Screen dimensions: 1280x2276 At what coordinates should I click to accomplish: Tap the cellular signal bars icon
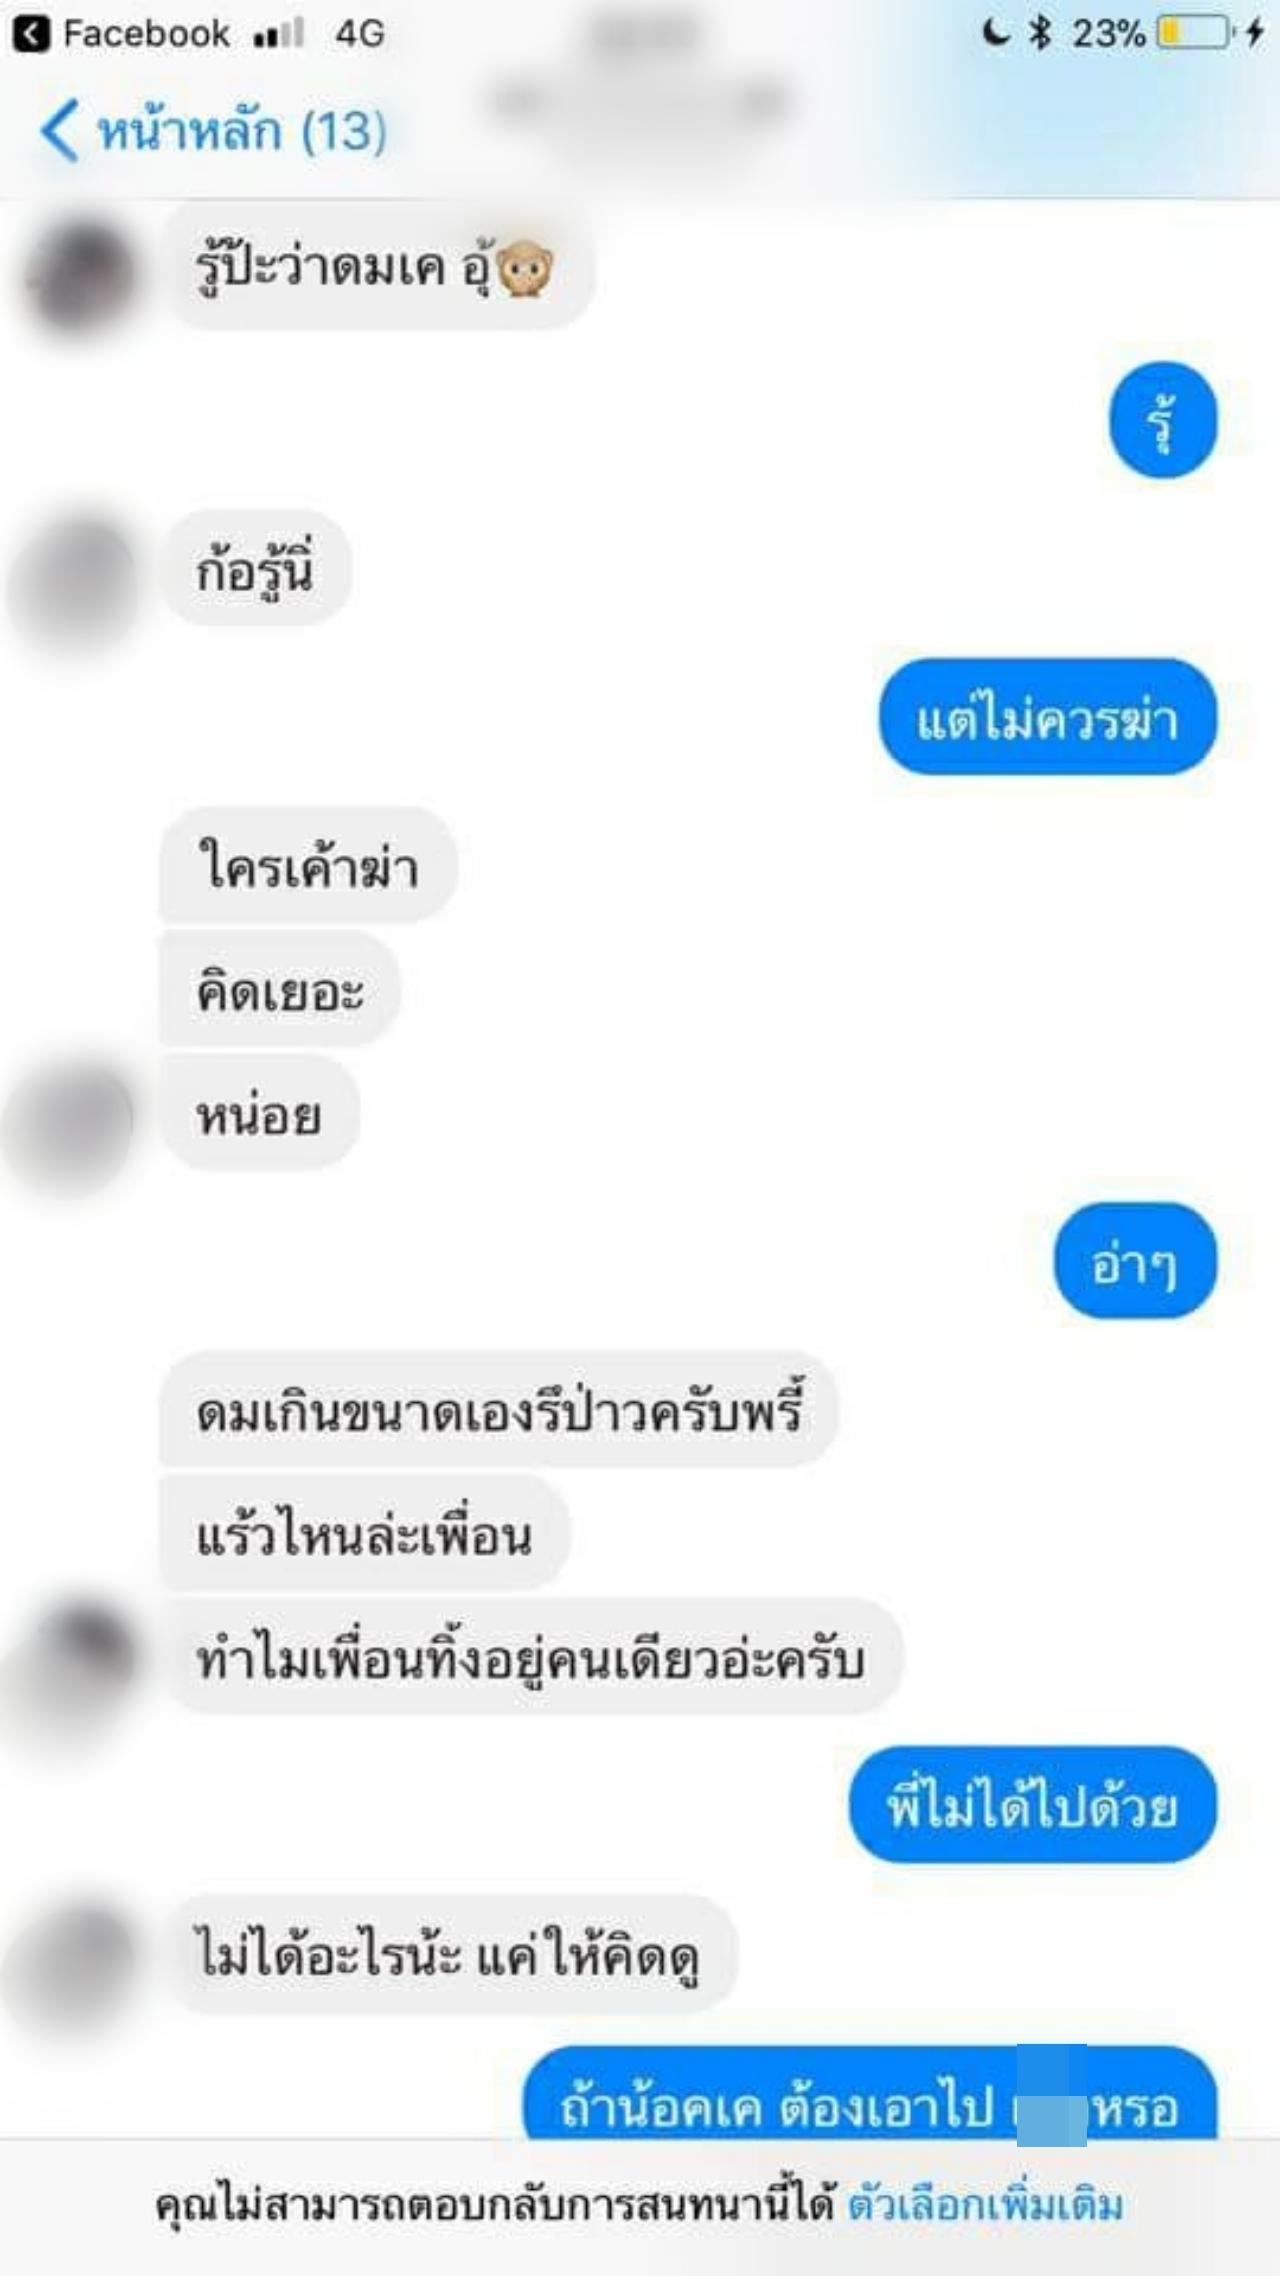point(279,35)
